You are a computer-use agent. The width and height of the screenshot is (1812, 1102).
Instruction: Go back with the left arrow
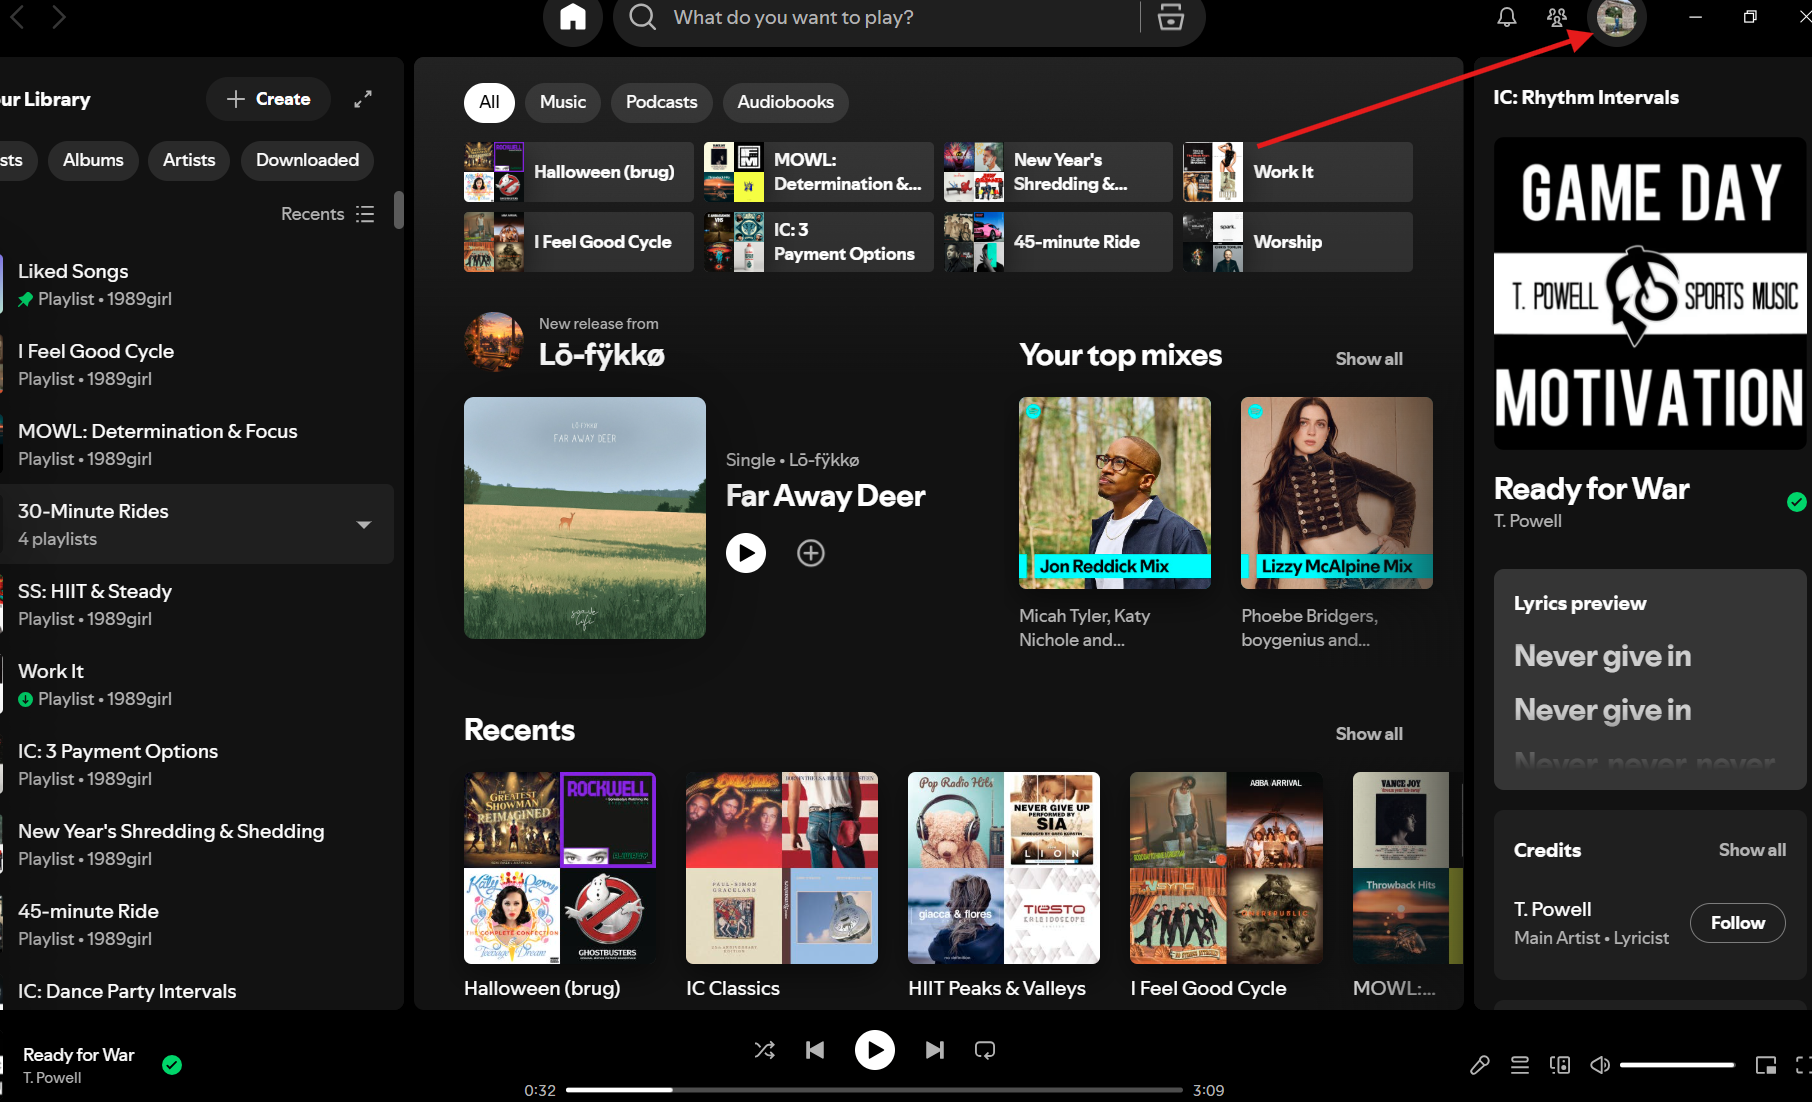coord(17,17)
